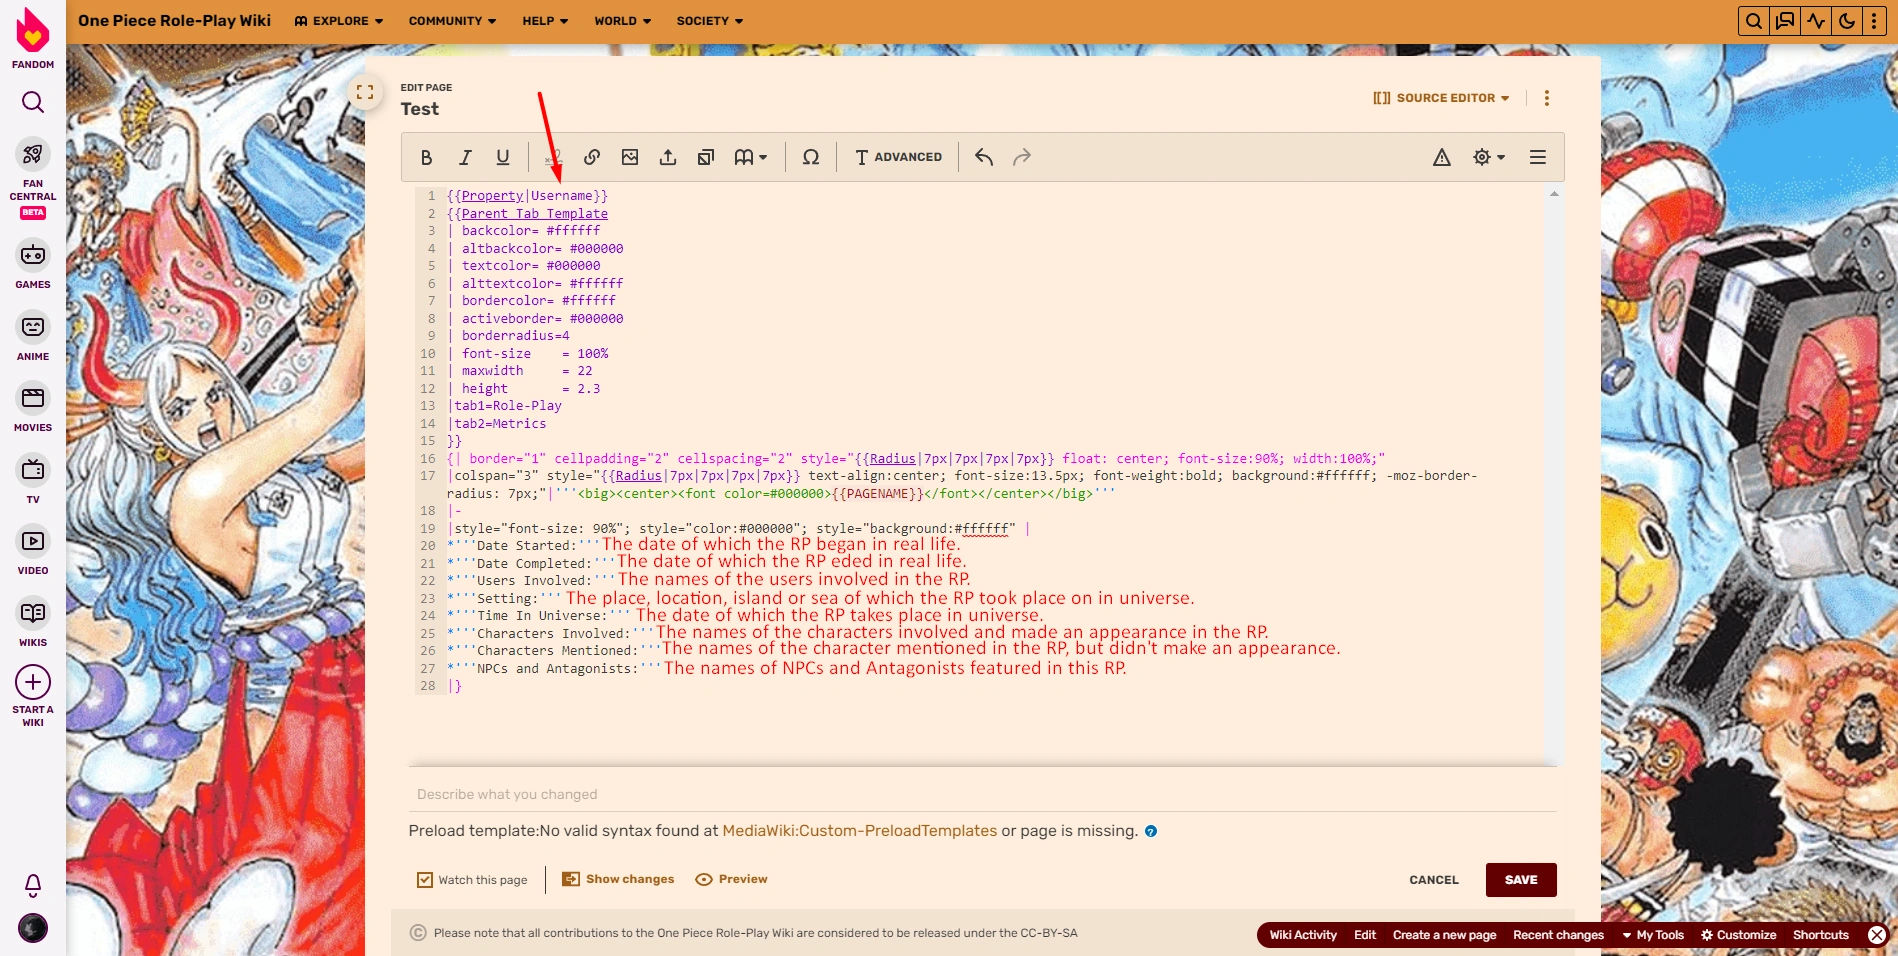The image size is (1898, 956).
Task: Click the Fandom logo
Action: 33,37
